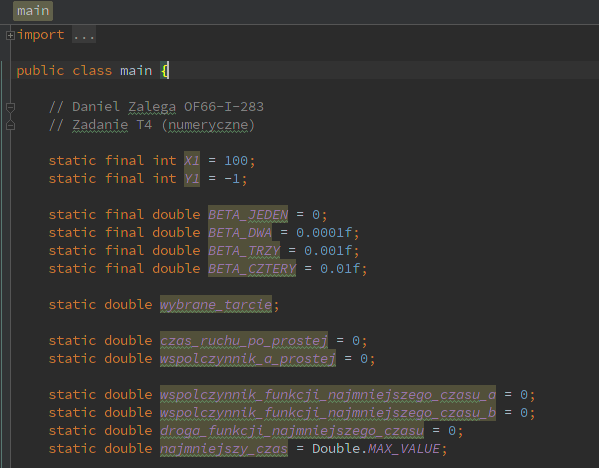Click the BETA_CZTERY constant
599x468 pixels.
252,269
